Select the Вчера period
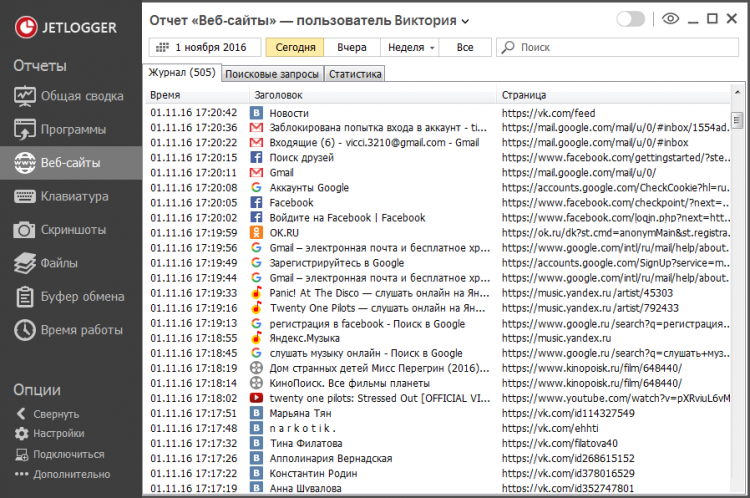Image resolution: width=750 pixels, height=498 pixels. point(352,47)
